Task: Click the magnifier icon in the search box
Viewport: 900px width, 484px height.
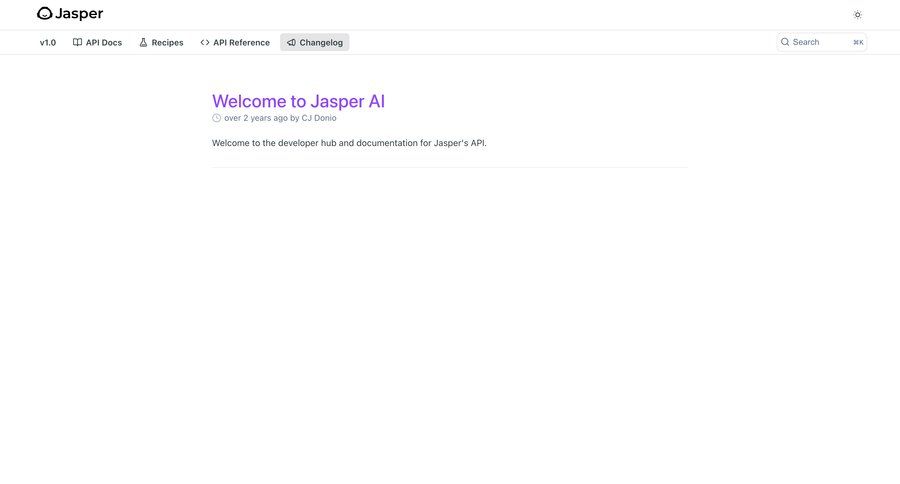Action: click(785, 42)
